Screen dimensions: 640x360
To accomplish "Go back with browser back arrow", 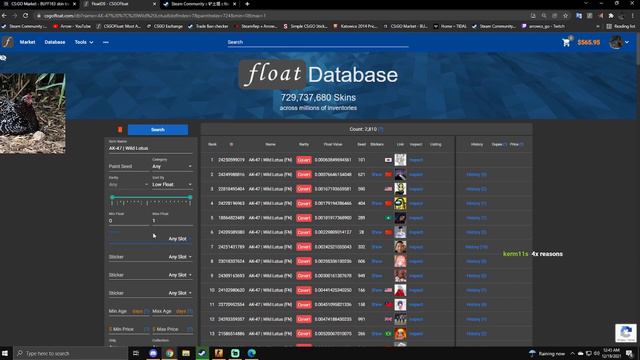I will pos(4,16).
